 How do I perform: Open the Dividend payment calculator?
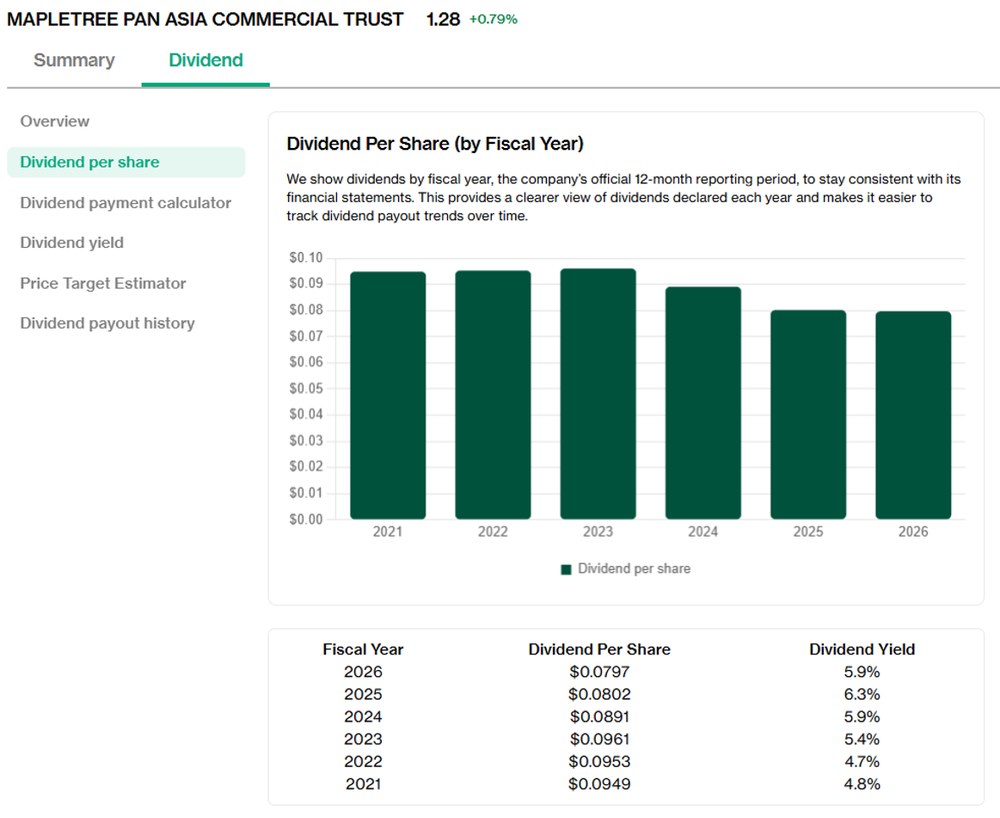[126, 203]
